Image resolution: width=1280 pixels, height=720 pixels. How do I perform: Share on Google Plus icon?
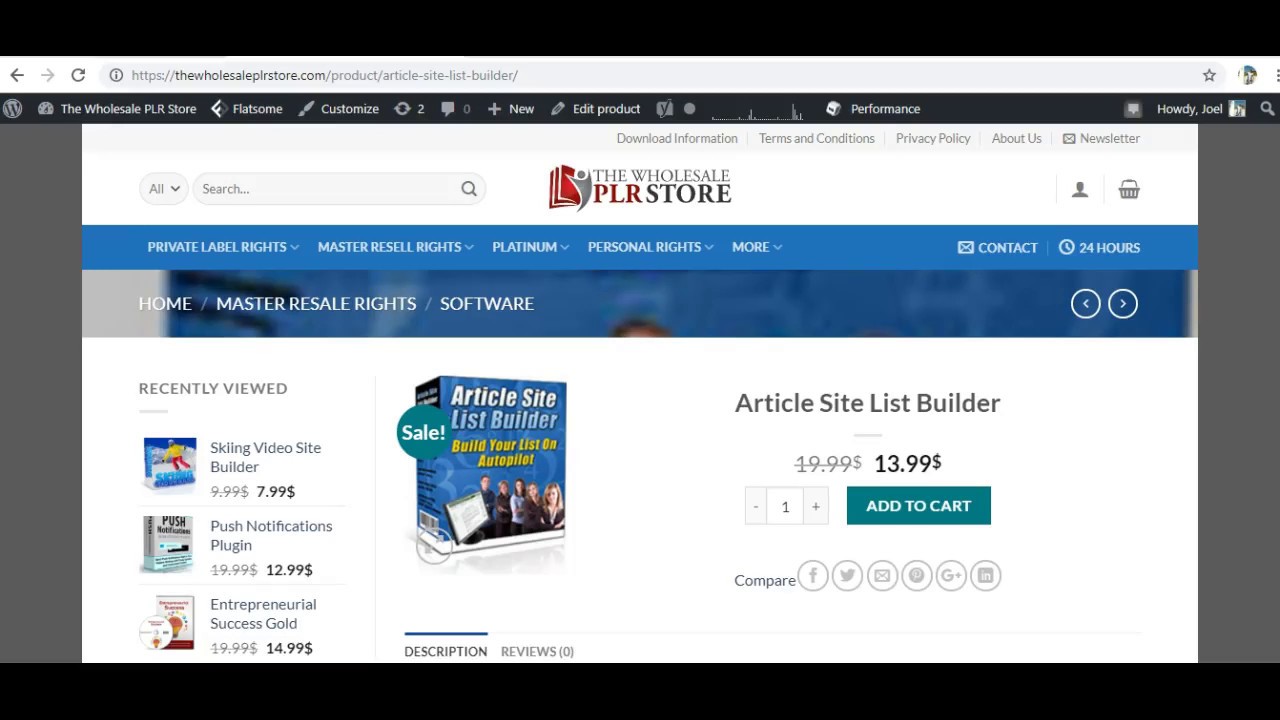click(951, 575)
